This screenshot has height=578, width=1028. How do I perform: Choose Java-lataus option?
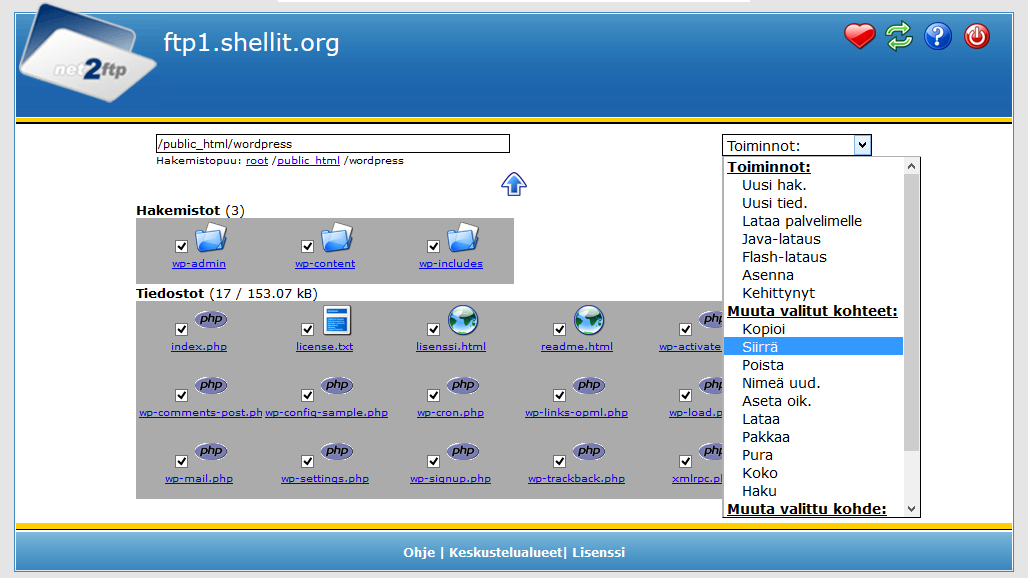tap(813, 239)
